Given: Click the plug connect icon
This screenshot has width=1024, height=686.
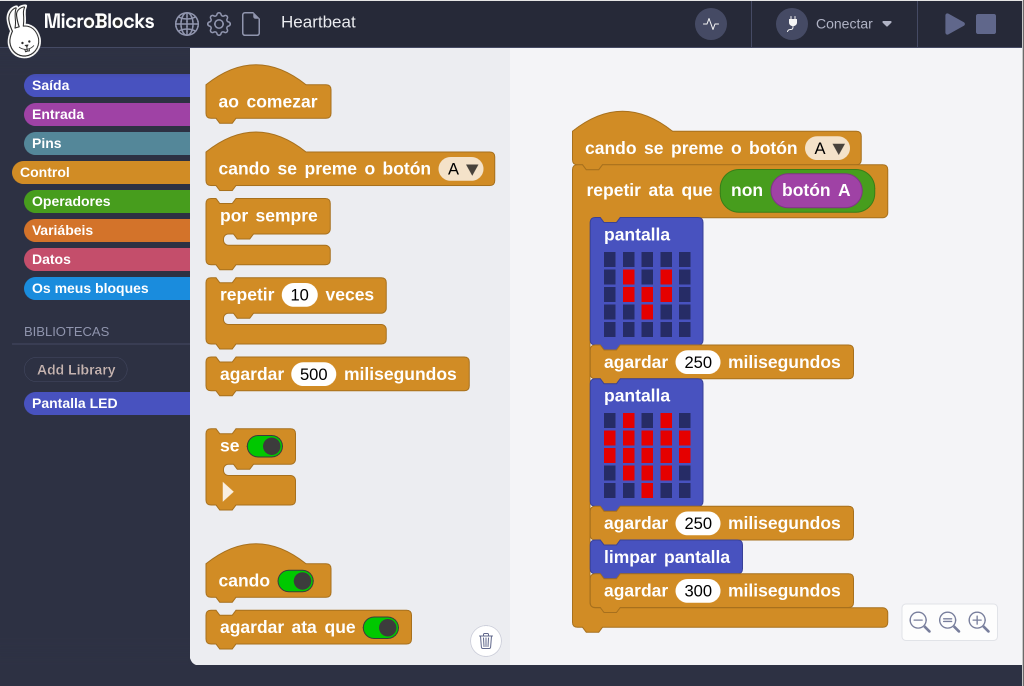Looking at the screenshot, I should pyautogui.click(x=792, y=24).
